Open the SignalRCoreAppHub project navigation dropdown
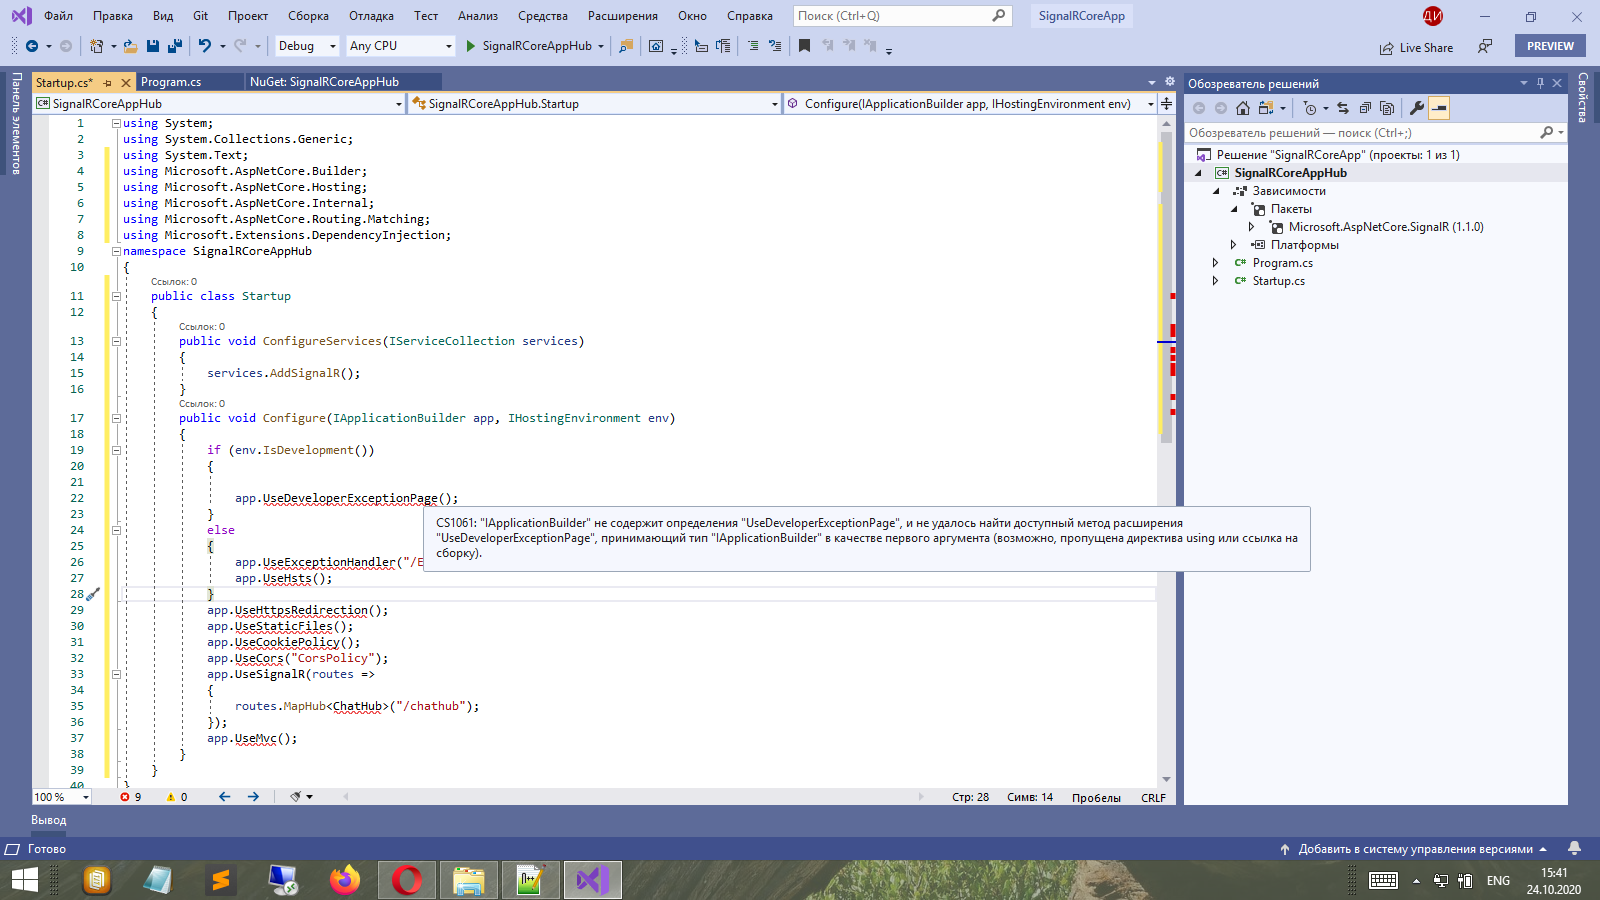The image size is (1600, 900). coord(219,103)
